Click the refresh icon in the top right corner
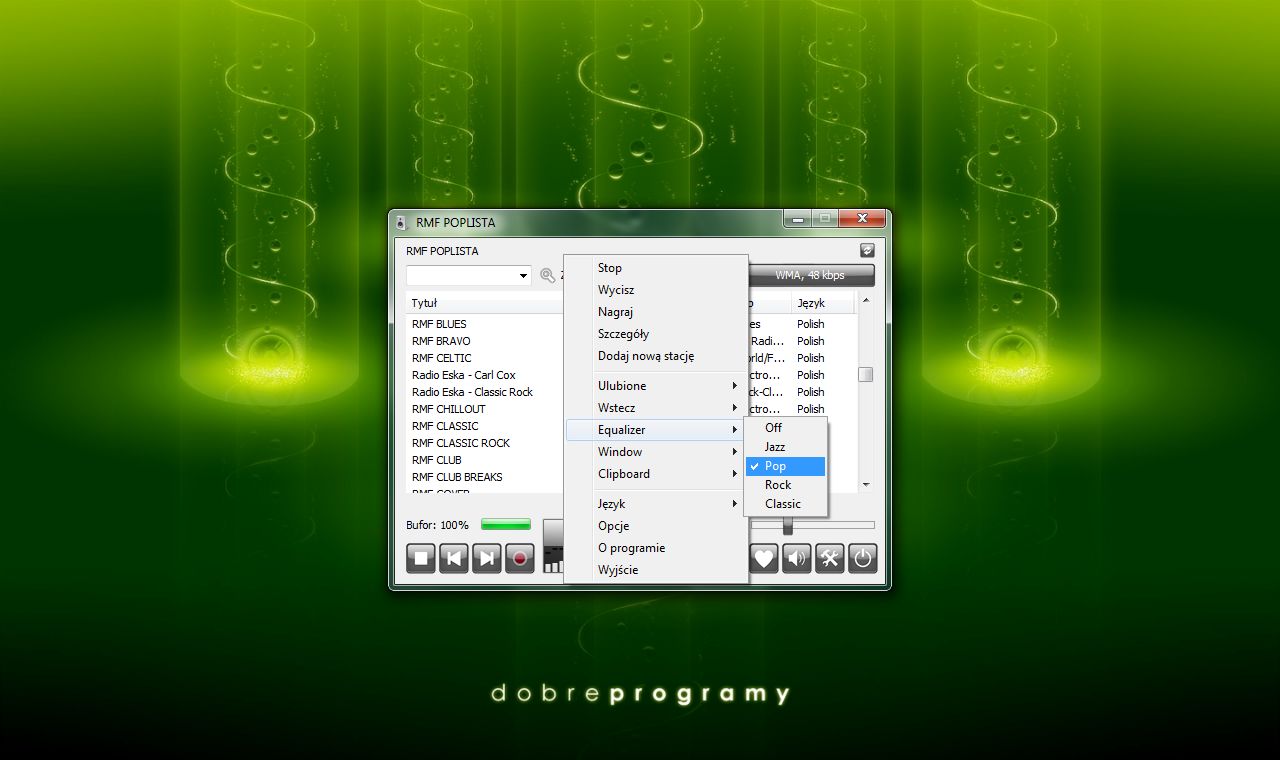 pyautogui.click(x=867, y=251)
